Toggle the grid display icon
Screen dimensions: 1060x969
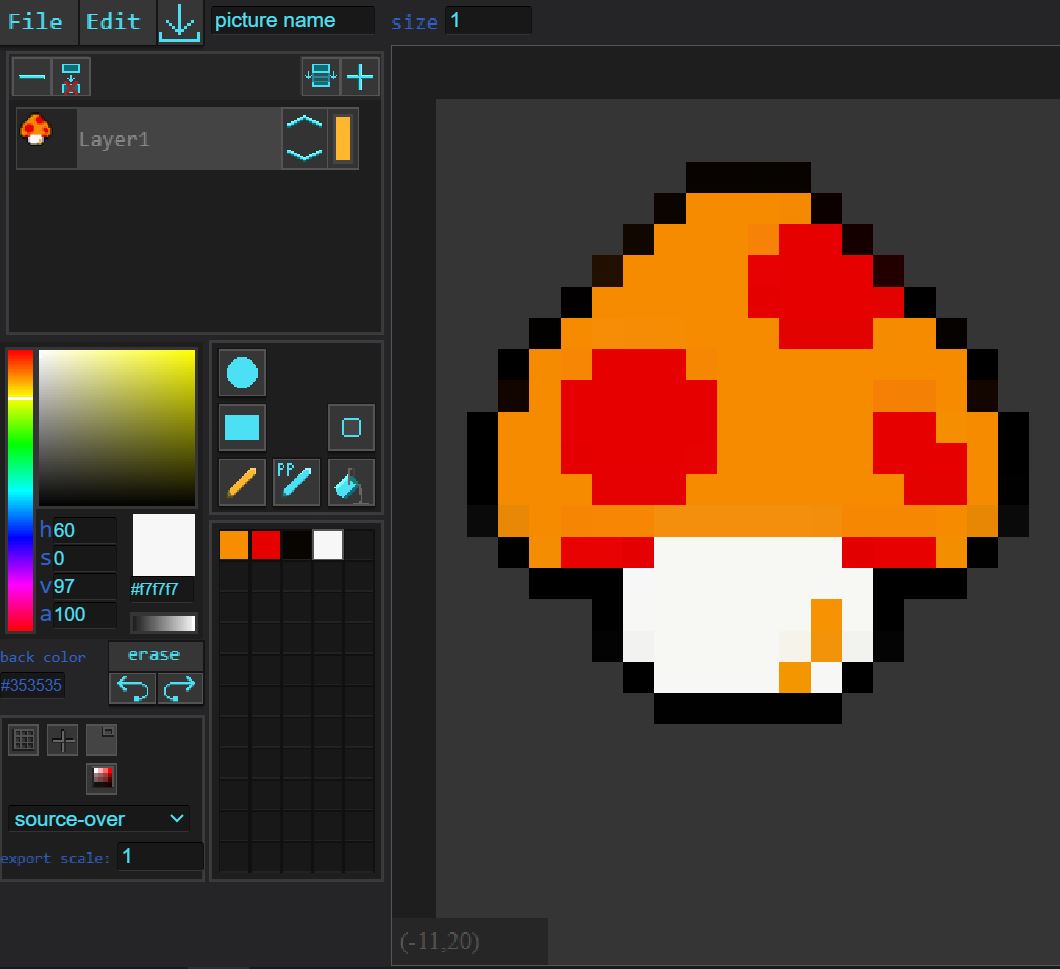coord(24,740)
